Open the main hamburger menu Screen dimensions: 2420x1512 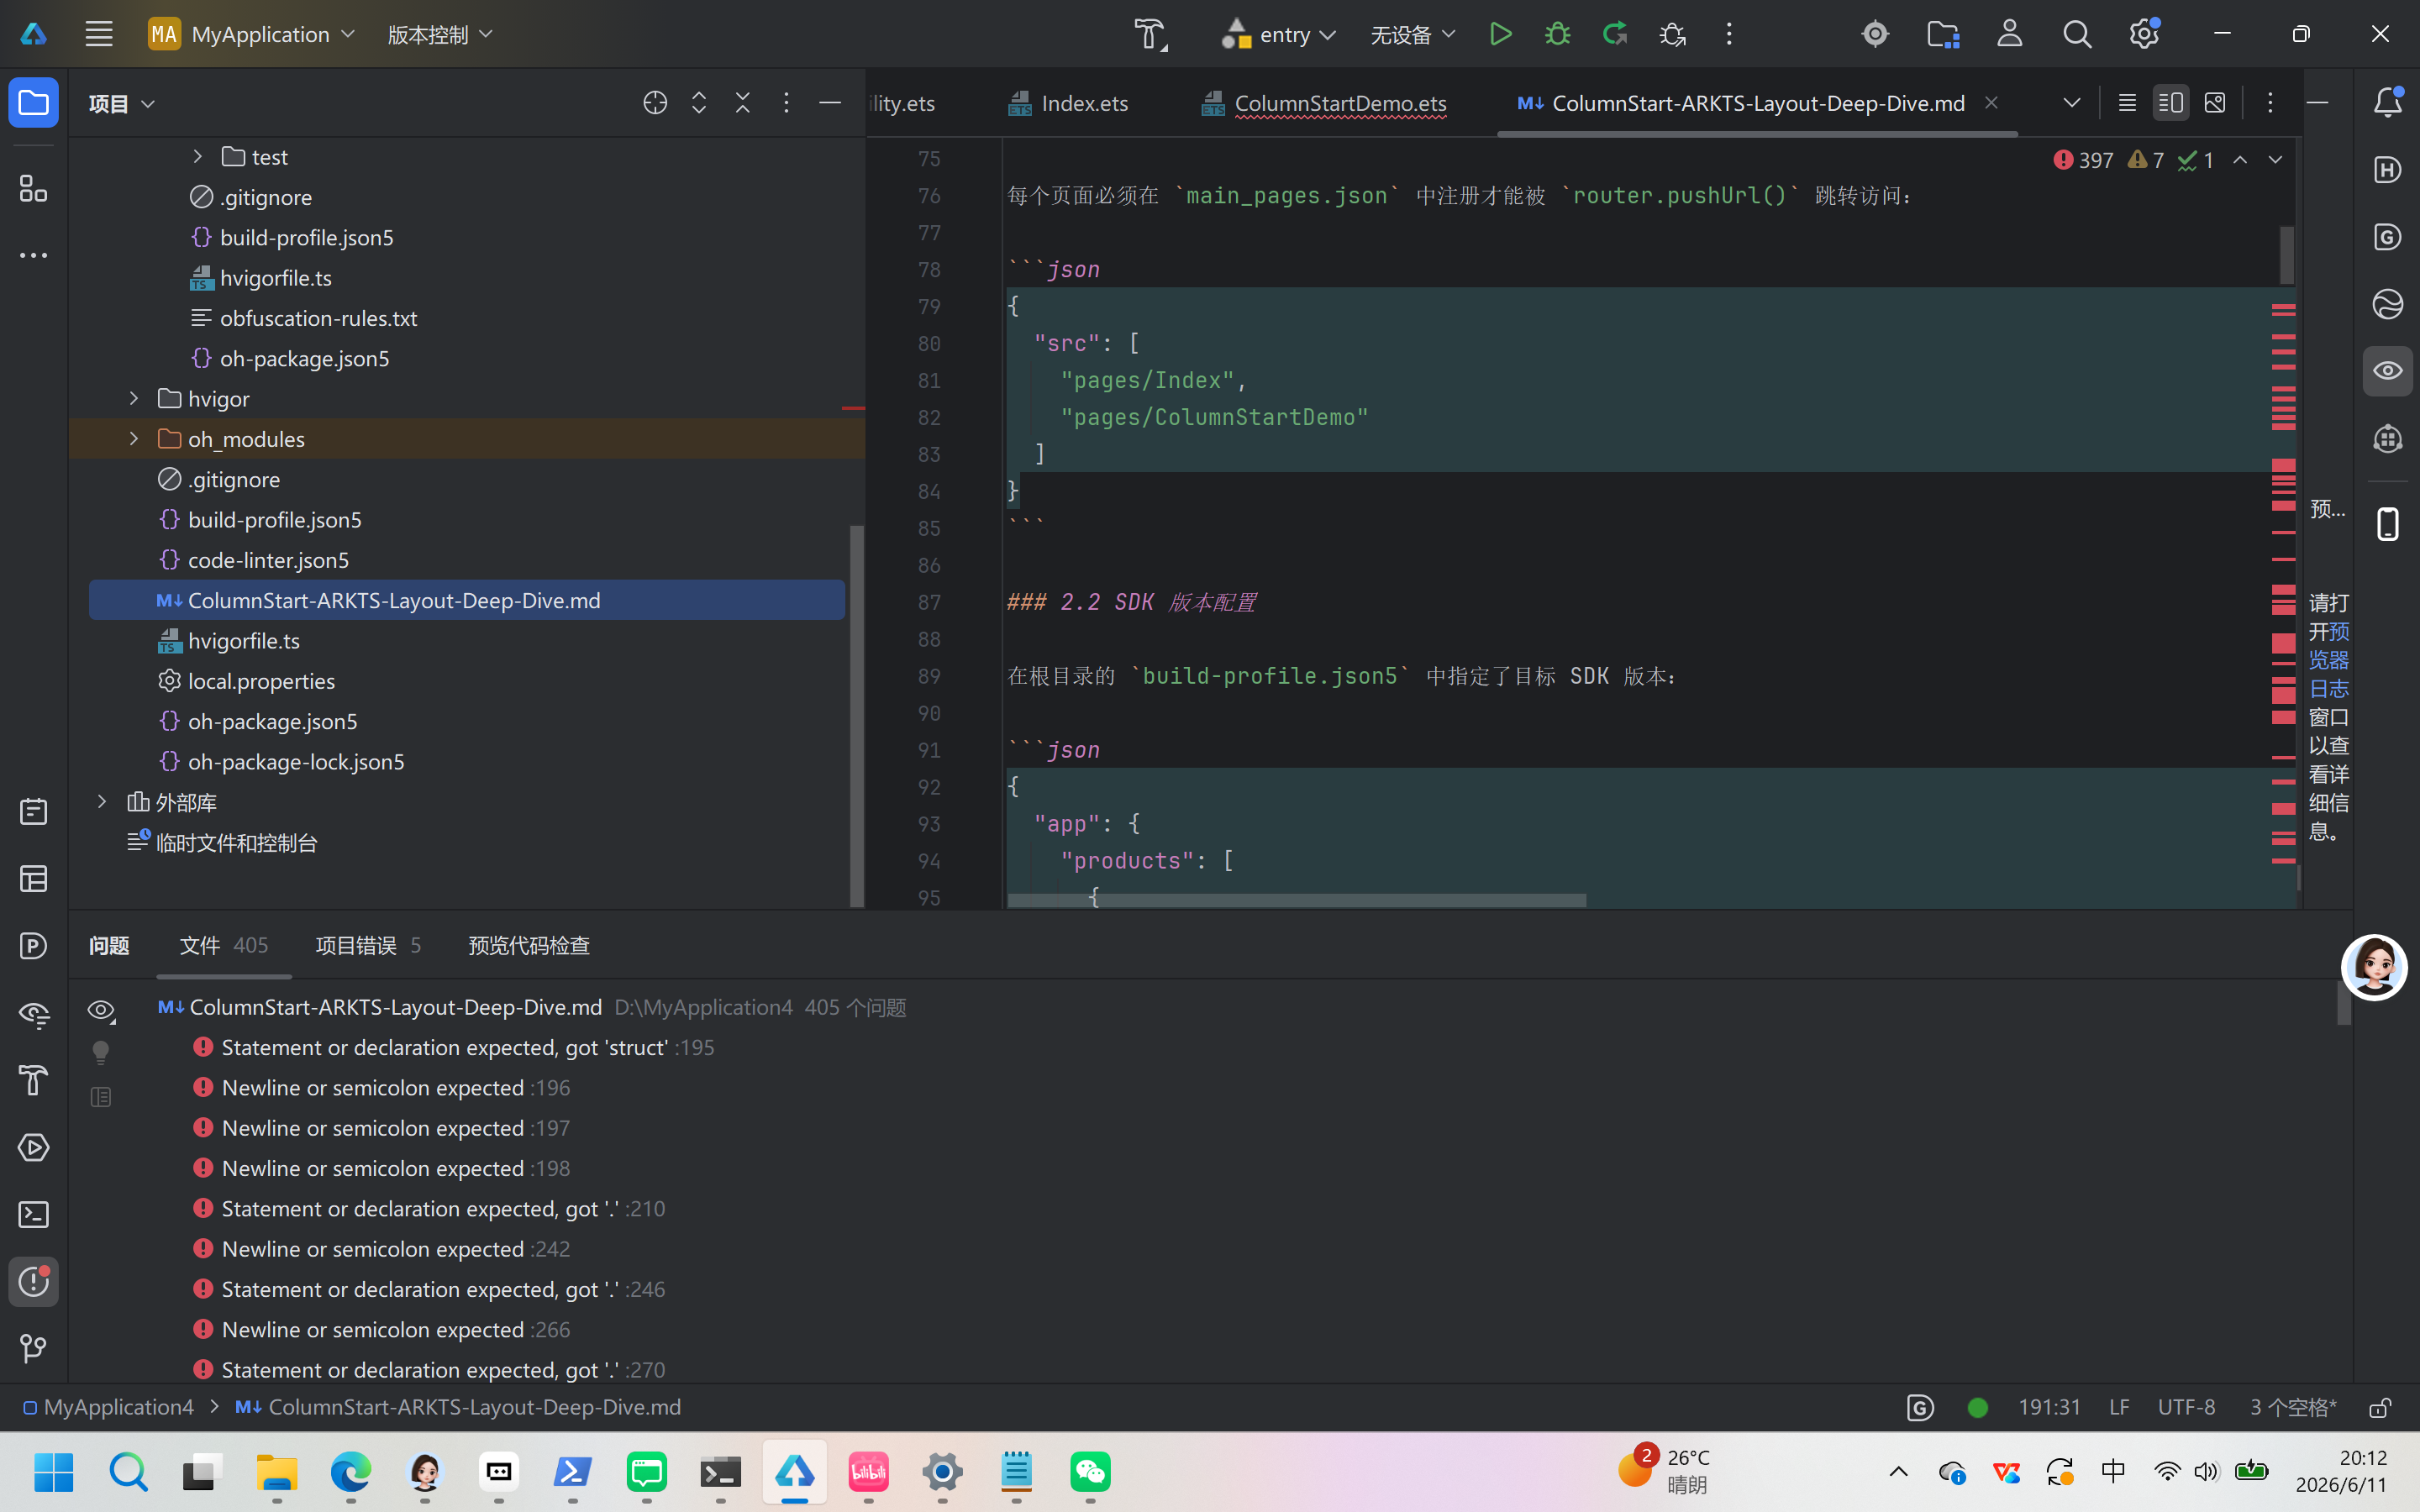[98, 34]
